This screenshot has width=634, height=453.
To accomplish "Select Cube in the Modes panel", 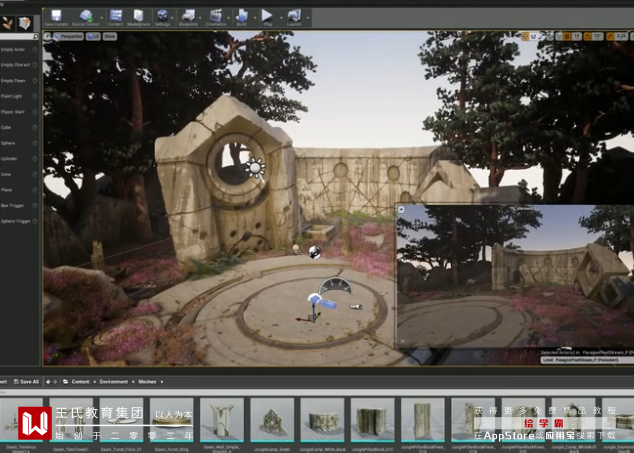I will [19, 127].
